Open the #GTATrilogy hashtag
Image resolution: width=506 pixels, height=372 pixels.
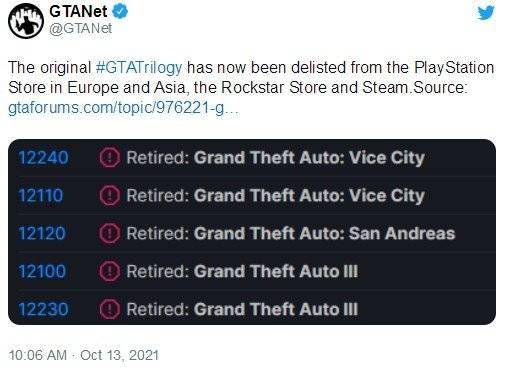(139, 68)
